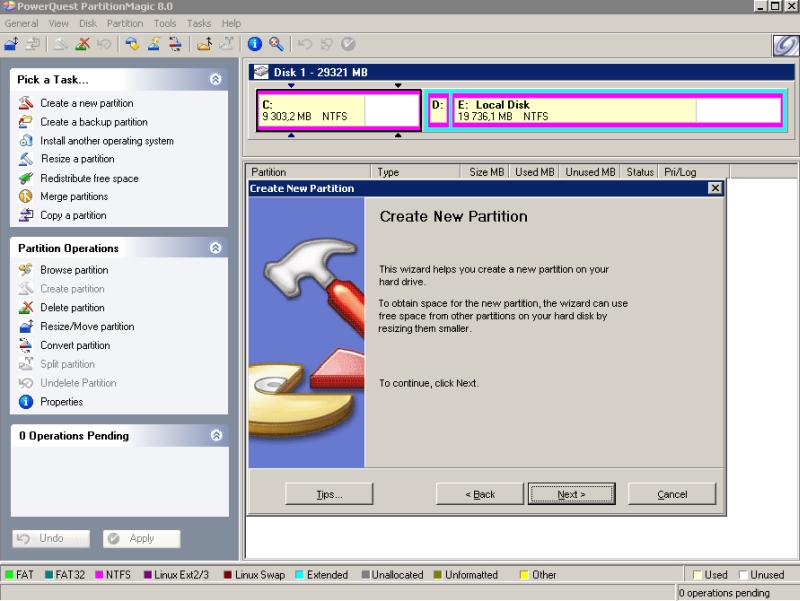The width and height of the screenshot is (800, 601).
Task: Click Next in the Create New Partition wizard
Action: coord(571,494)
